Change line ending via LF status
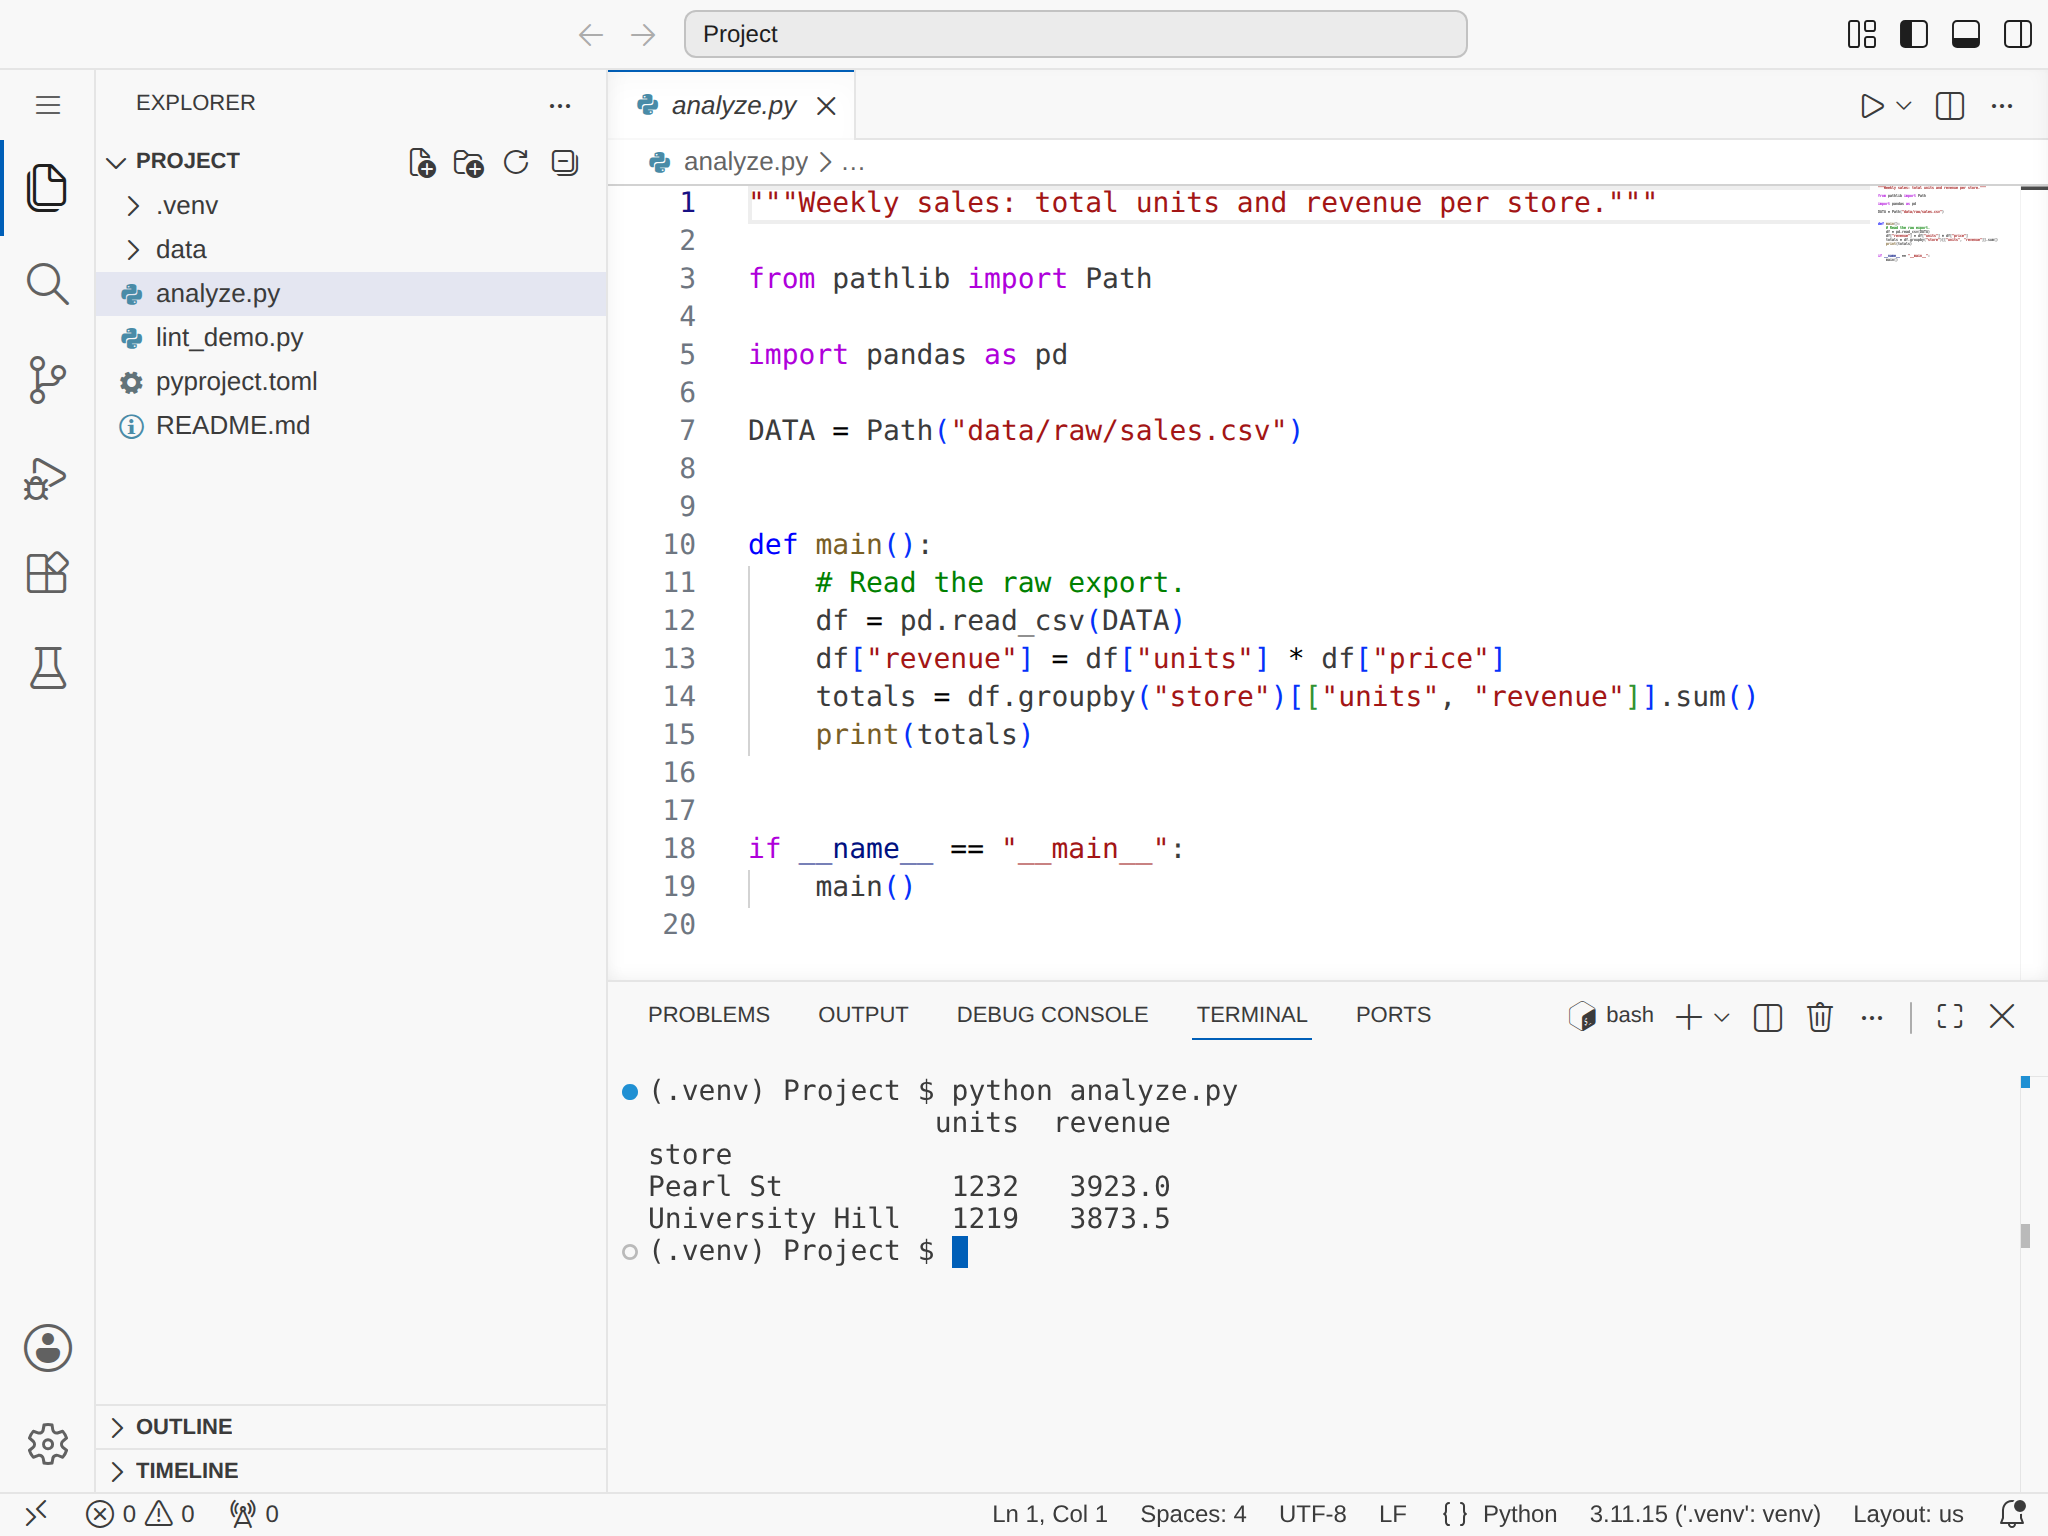This screenshot has height=1536, width=2048. [1392, 1514]
